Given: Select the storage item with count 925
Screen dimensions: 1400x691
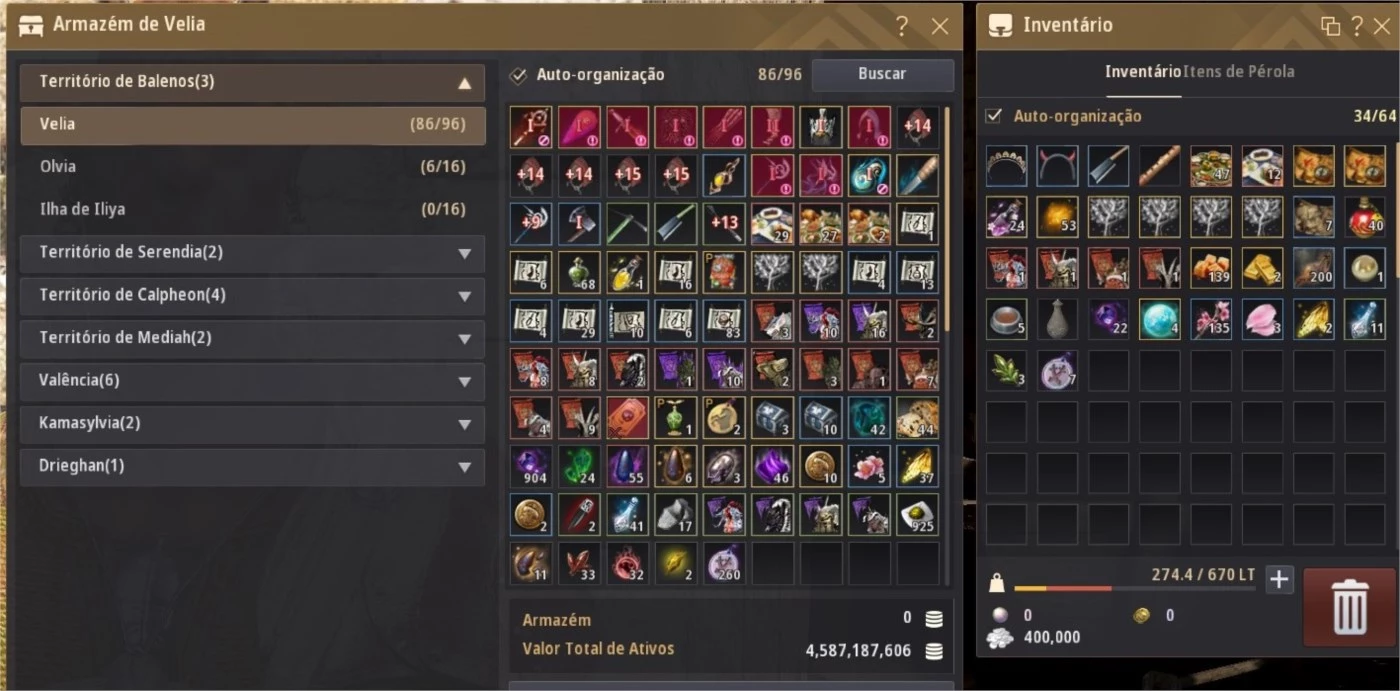Looking at the screenshot, I should click(x=917, y=514).
